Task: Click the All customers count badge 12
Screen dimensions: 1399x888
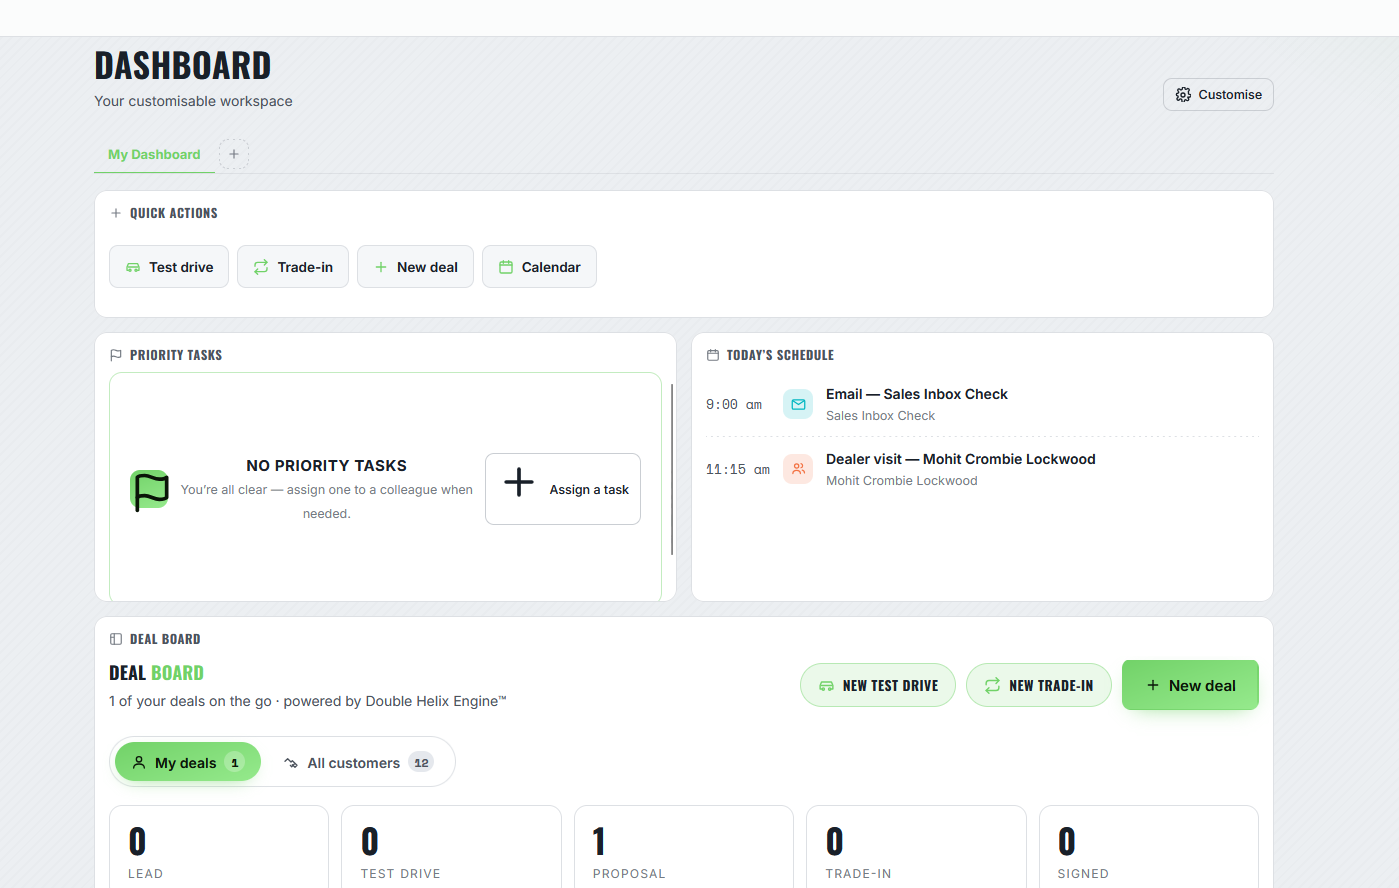Action: point(421,763)
